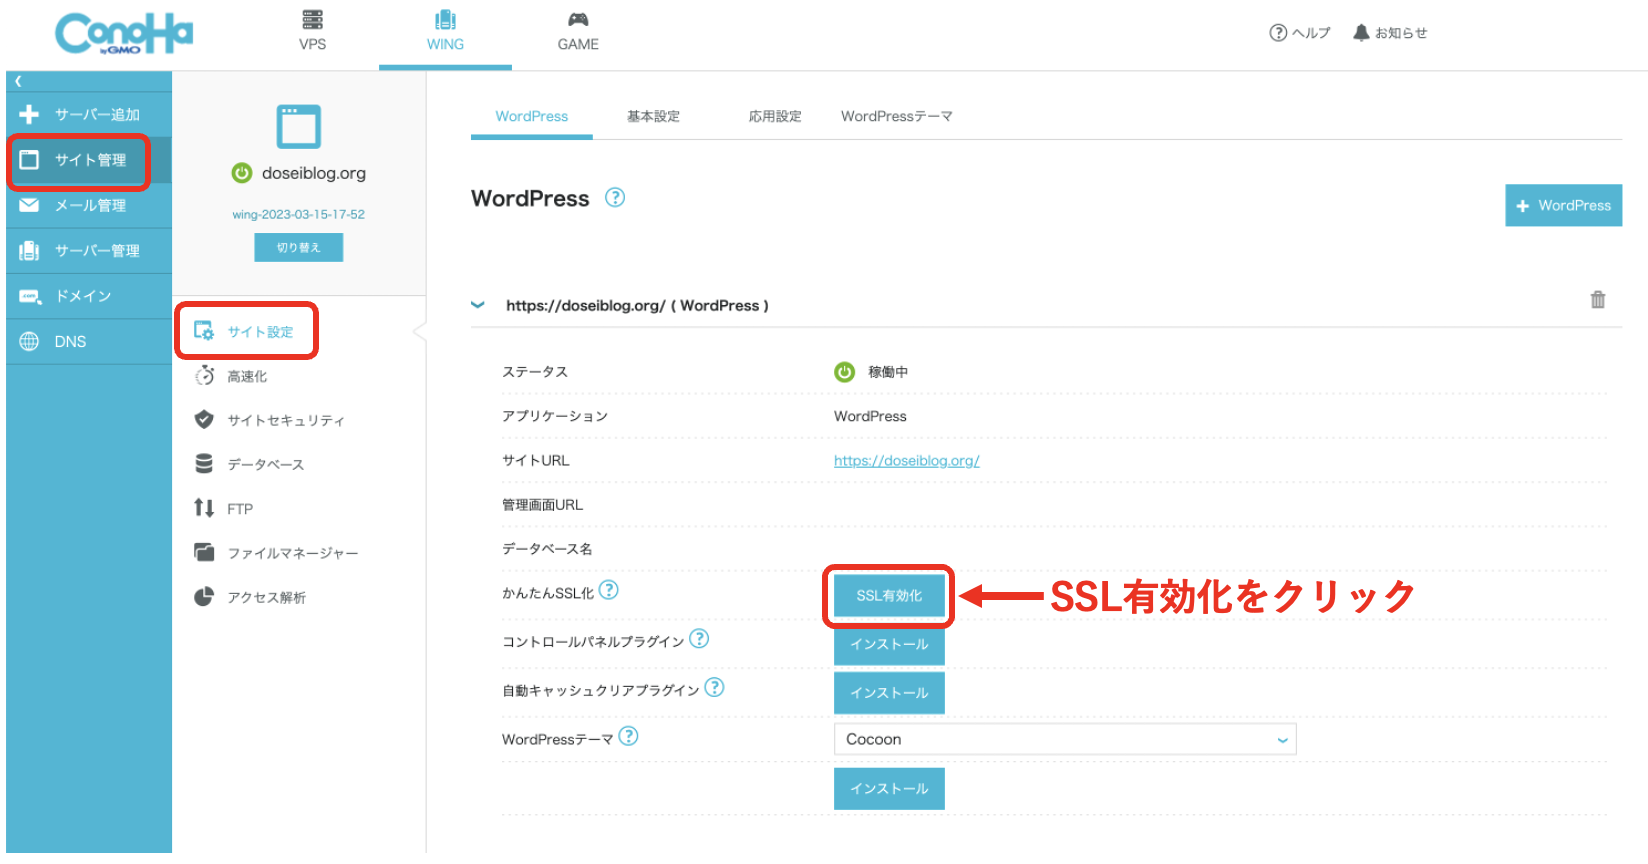This screenshot has height=864, width=1648.
Task: Install the コントロールパネルプラグイン
Action: coord(889,644)
